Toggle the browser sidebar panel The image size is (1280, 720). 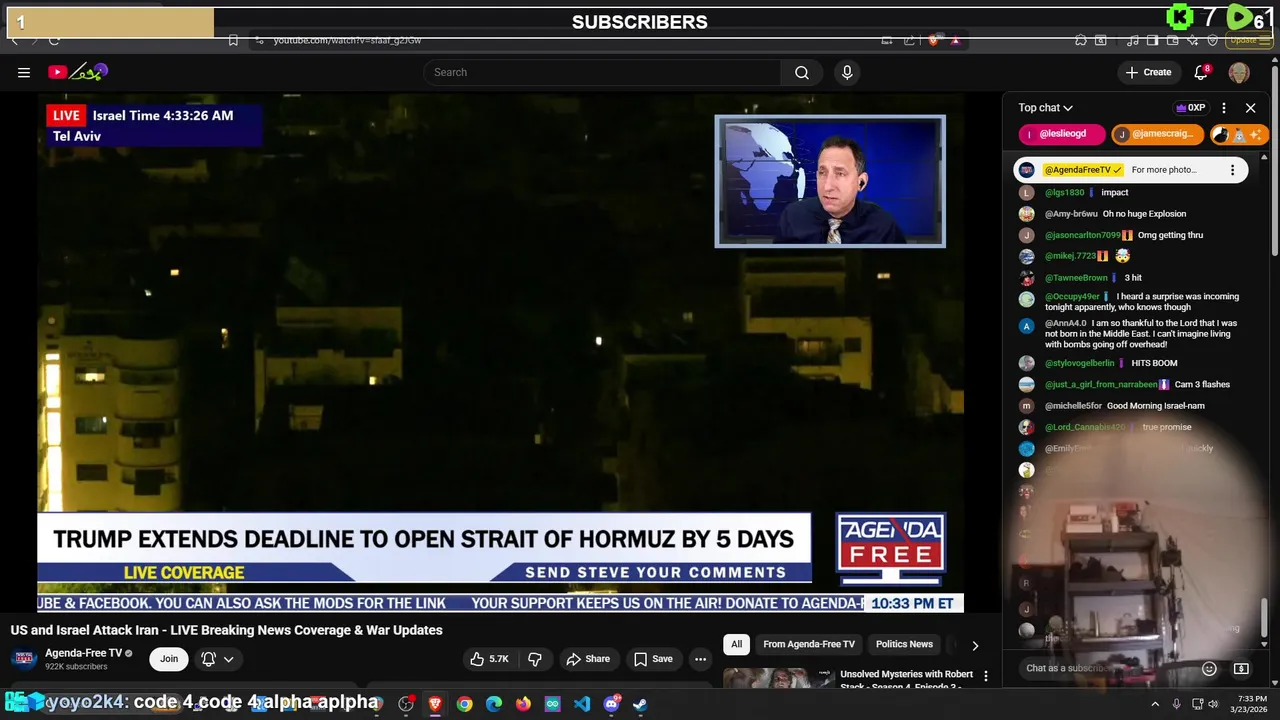click(x=1152, y=40)
